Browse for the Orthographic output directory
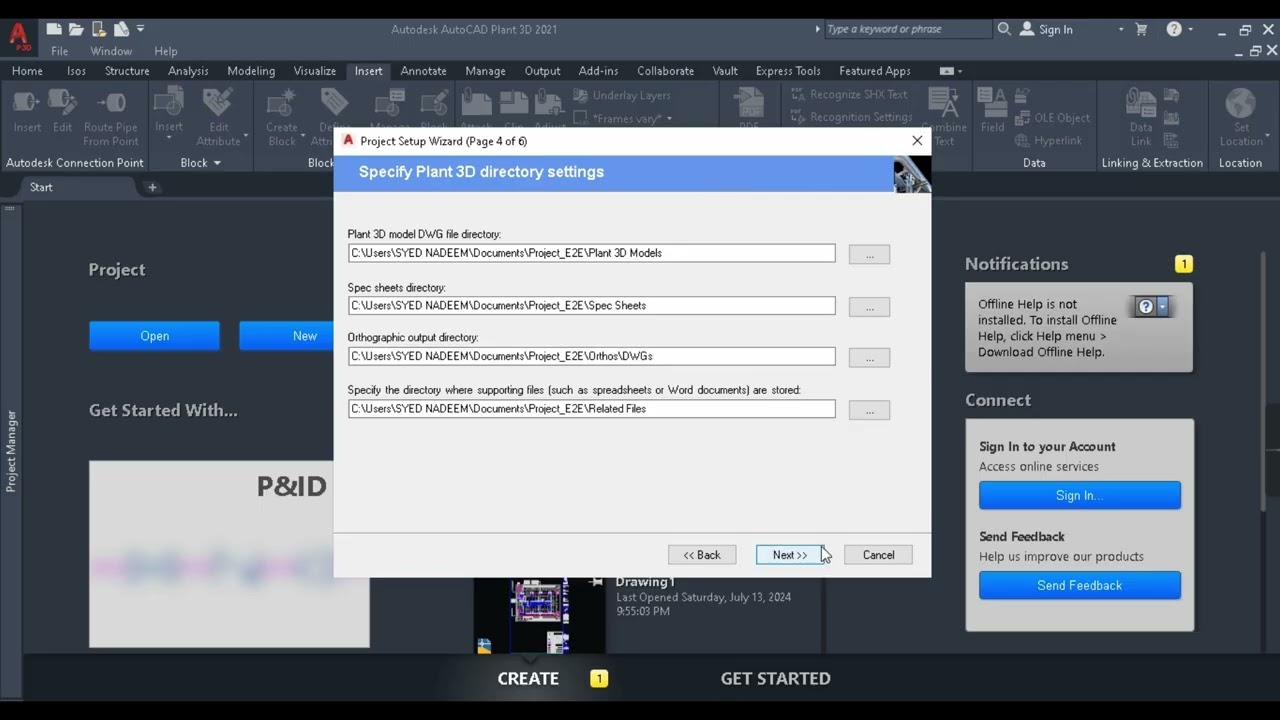 pyautogui.click(x=869, y=357)
